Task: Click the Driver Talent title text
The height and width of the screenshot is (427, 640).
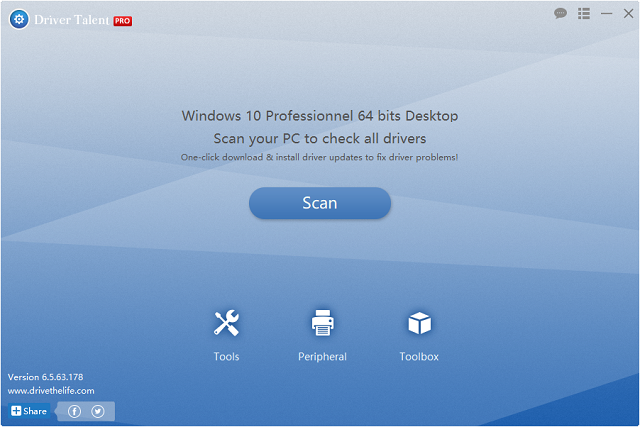Action: point(71,20)
